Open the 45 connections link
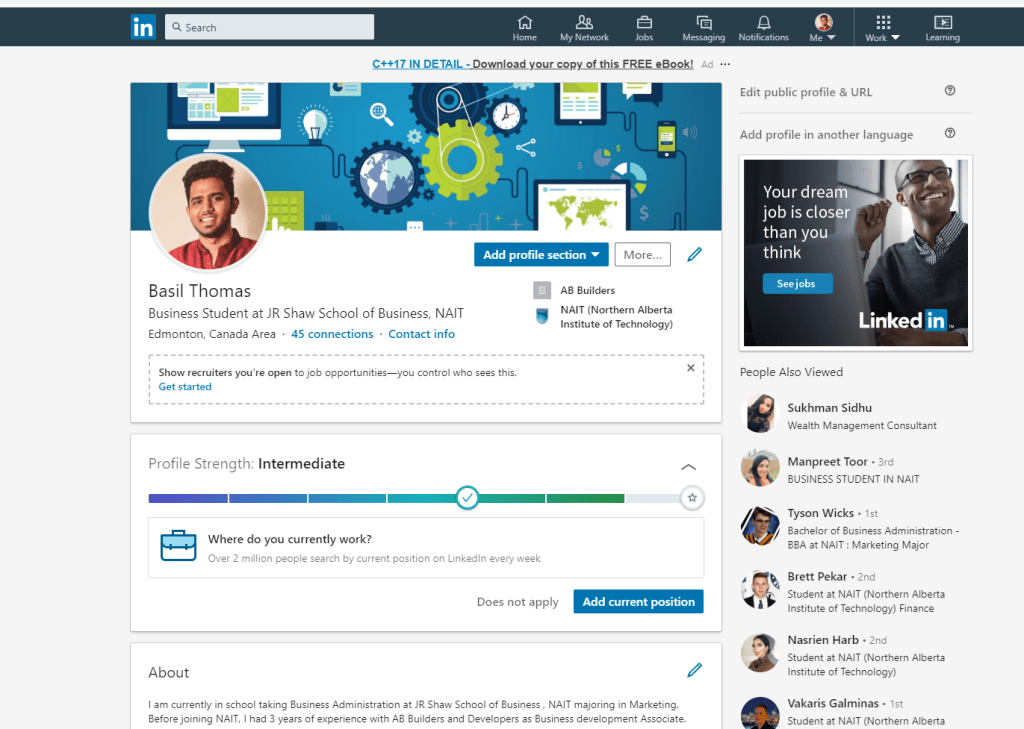This screenshot has width=1024, height=729. 332,334
